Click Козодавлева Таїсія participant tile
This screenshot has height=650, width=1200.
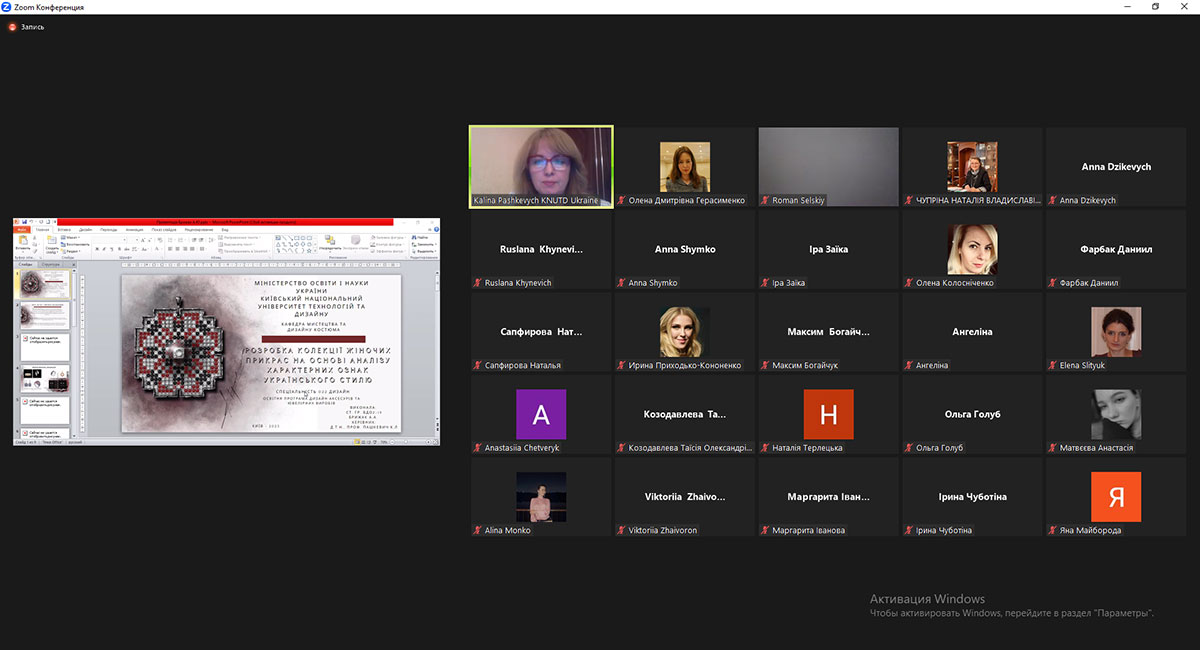(685, 414)
